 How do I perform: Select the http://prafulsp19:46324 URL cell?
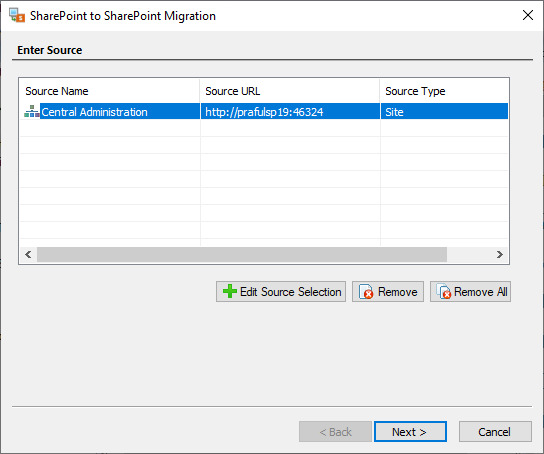(290, 111)
